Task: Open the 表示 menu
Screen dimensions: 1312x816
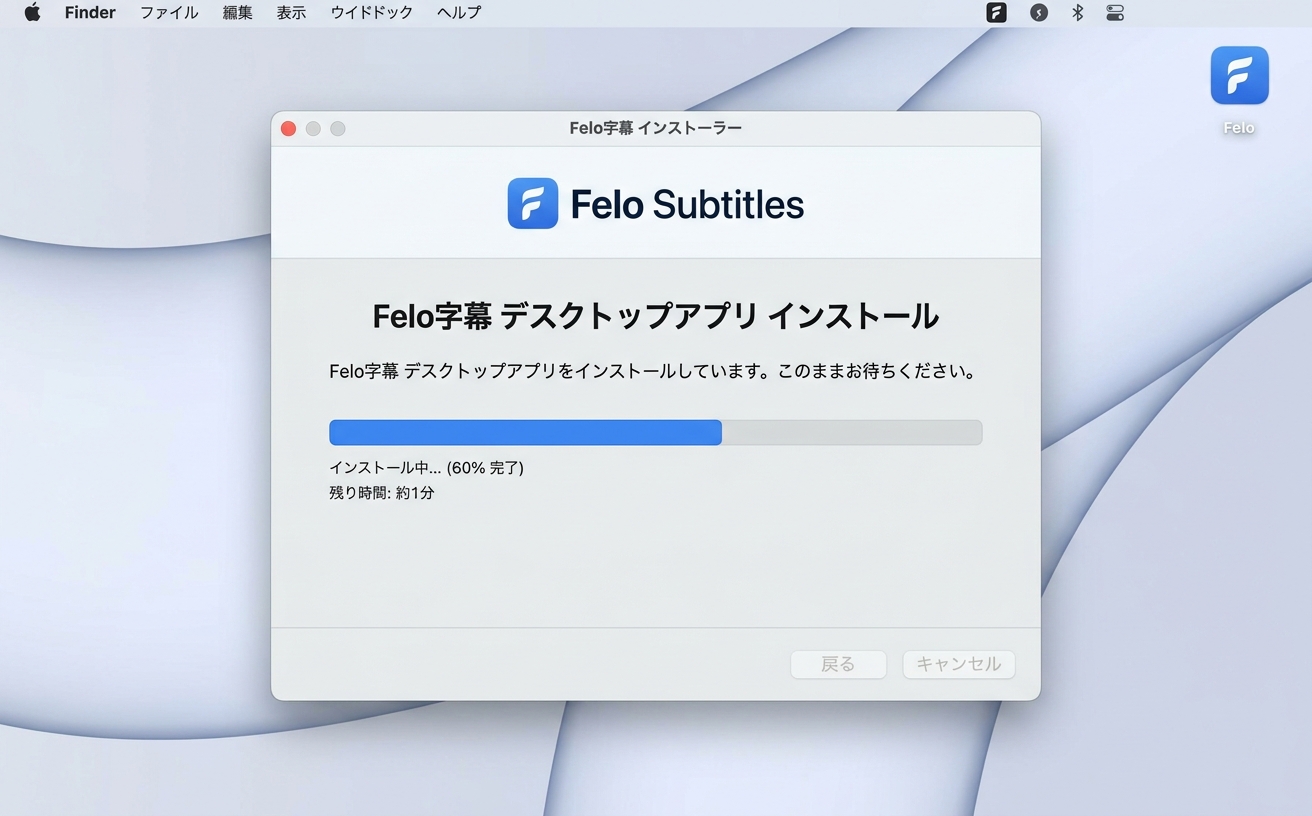Action: (291, 13)
